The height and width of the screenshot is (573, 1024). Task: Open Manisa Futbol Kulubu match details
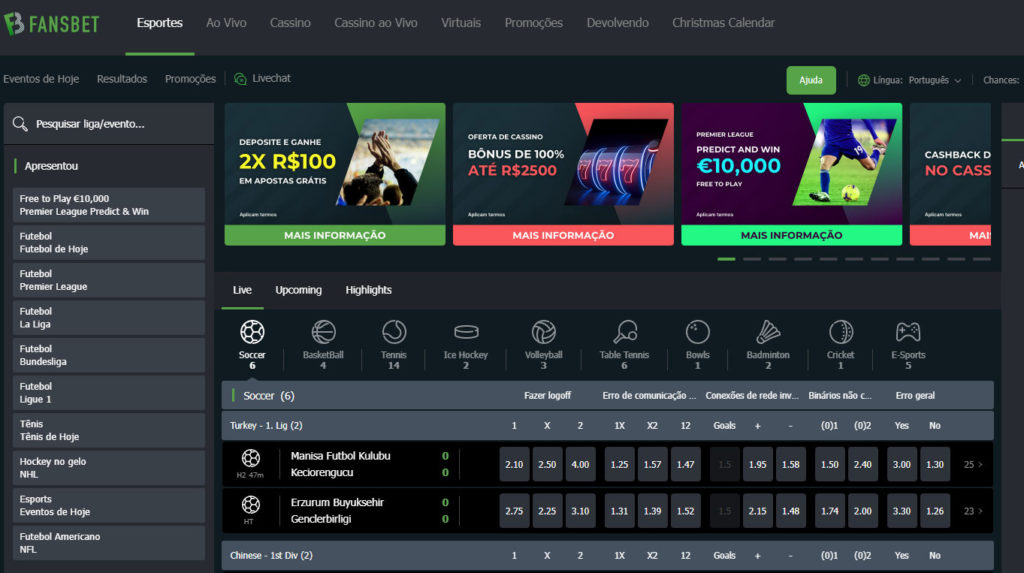coord(340,456)
